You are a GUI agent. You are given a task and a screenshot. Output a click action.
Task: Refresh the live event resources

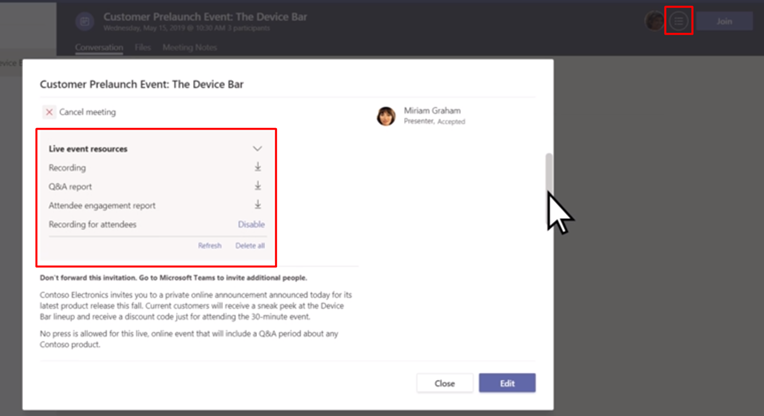(210, 246)
